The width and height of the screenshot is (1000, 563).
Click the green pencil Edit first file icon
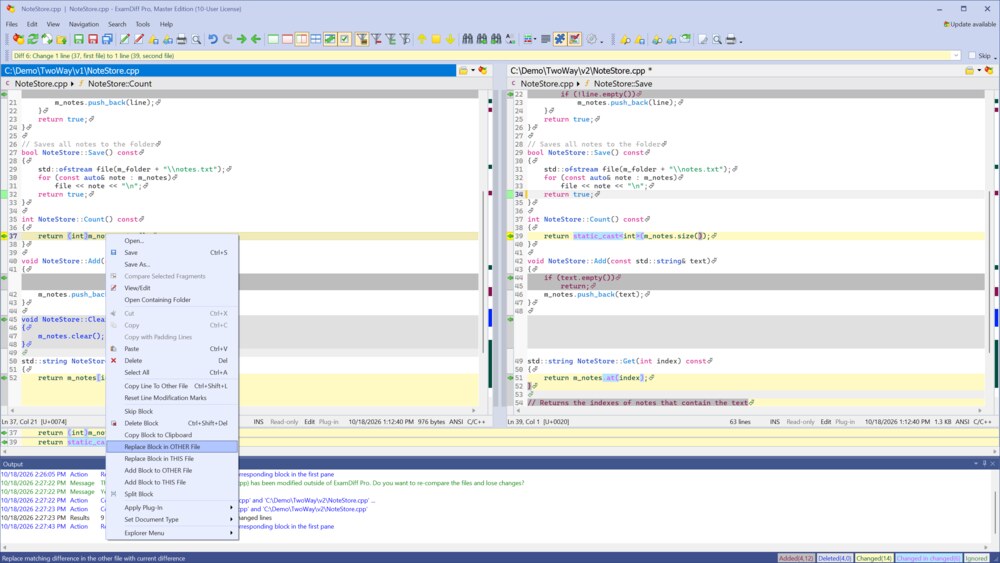[125, 40]
